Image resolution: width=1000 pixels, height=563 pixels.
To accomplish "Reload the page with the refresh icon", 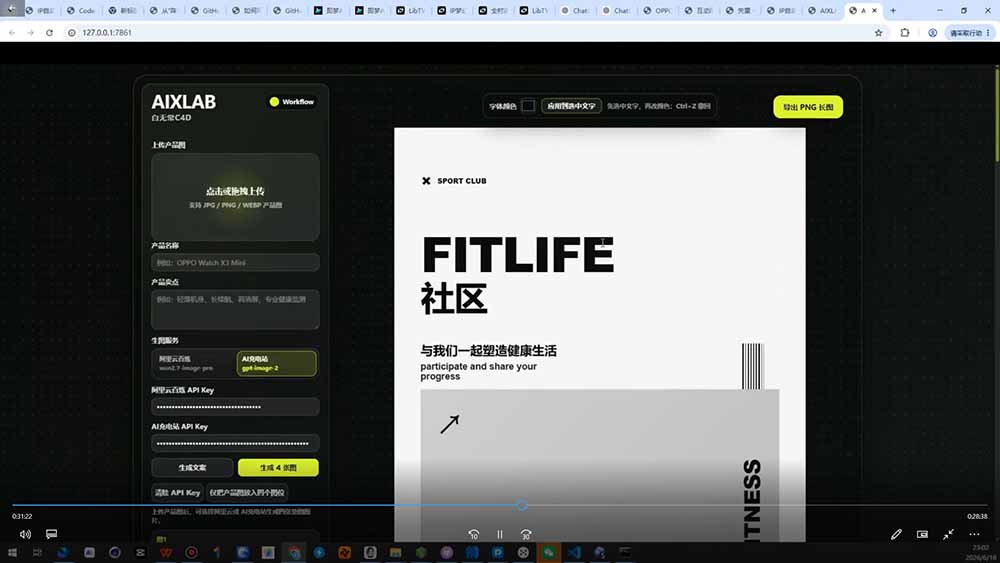I will click(x=49, y=33).
